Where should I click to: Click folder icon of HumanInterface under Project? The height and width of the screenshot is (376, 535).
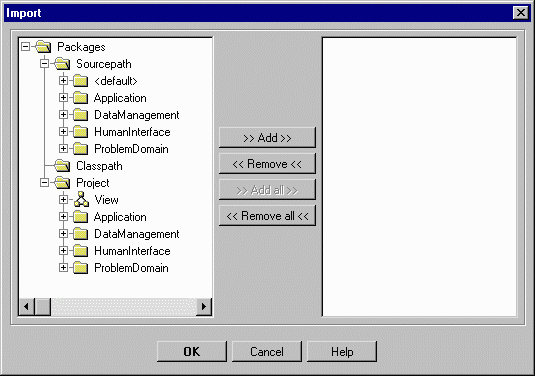pyautogui.click(x=81, y=251)
